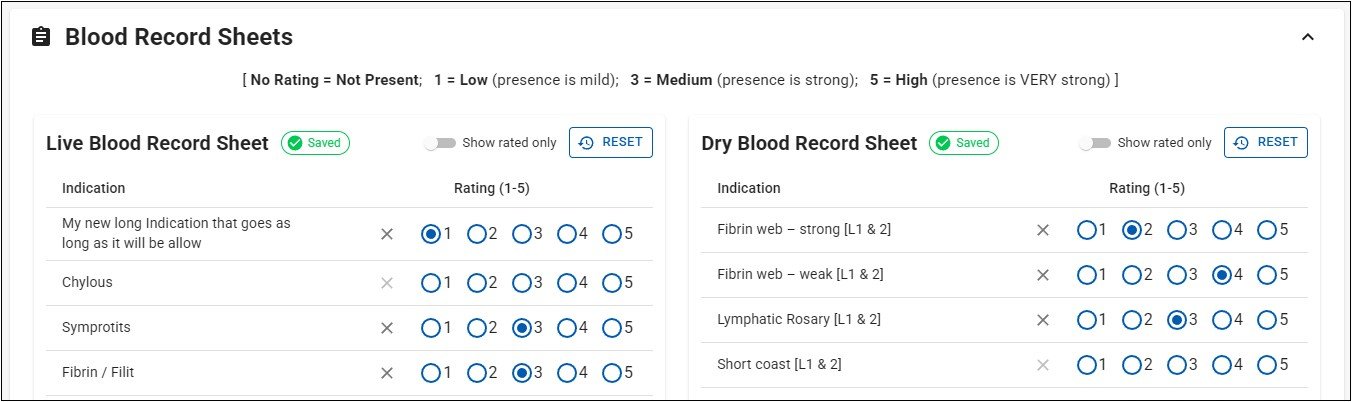Screen dimensions: 1352x402
Task: Clear rating on Fibrin web – weak row
Action: point(1042,275)
